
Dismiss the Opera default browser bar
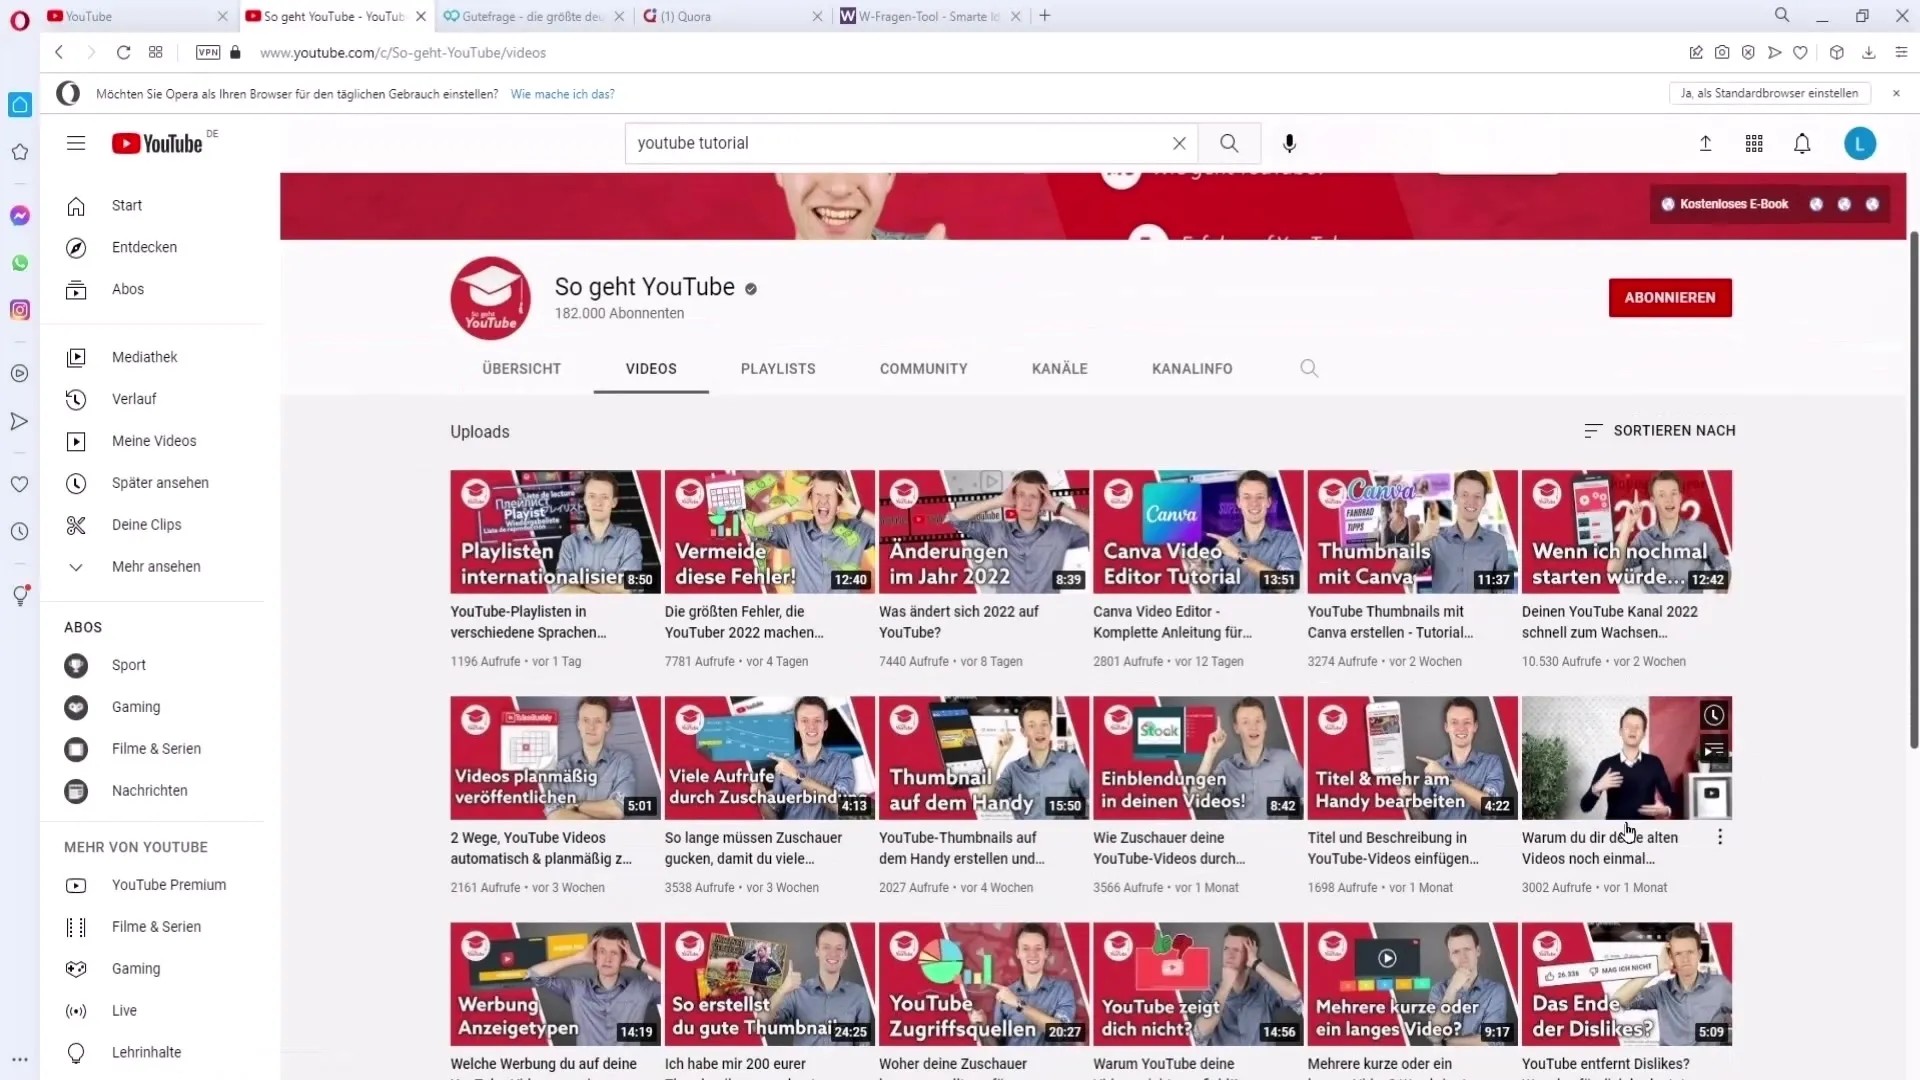[x=1896, y=93]
